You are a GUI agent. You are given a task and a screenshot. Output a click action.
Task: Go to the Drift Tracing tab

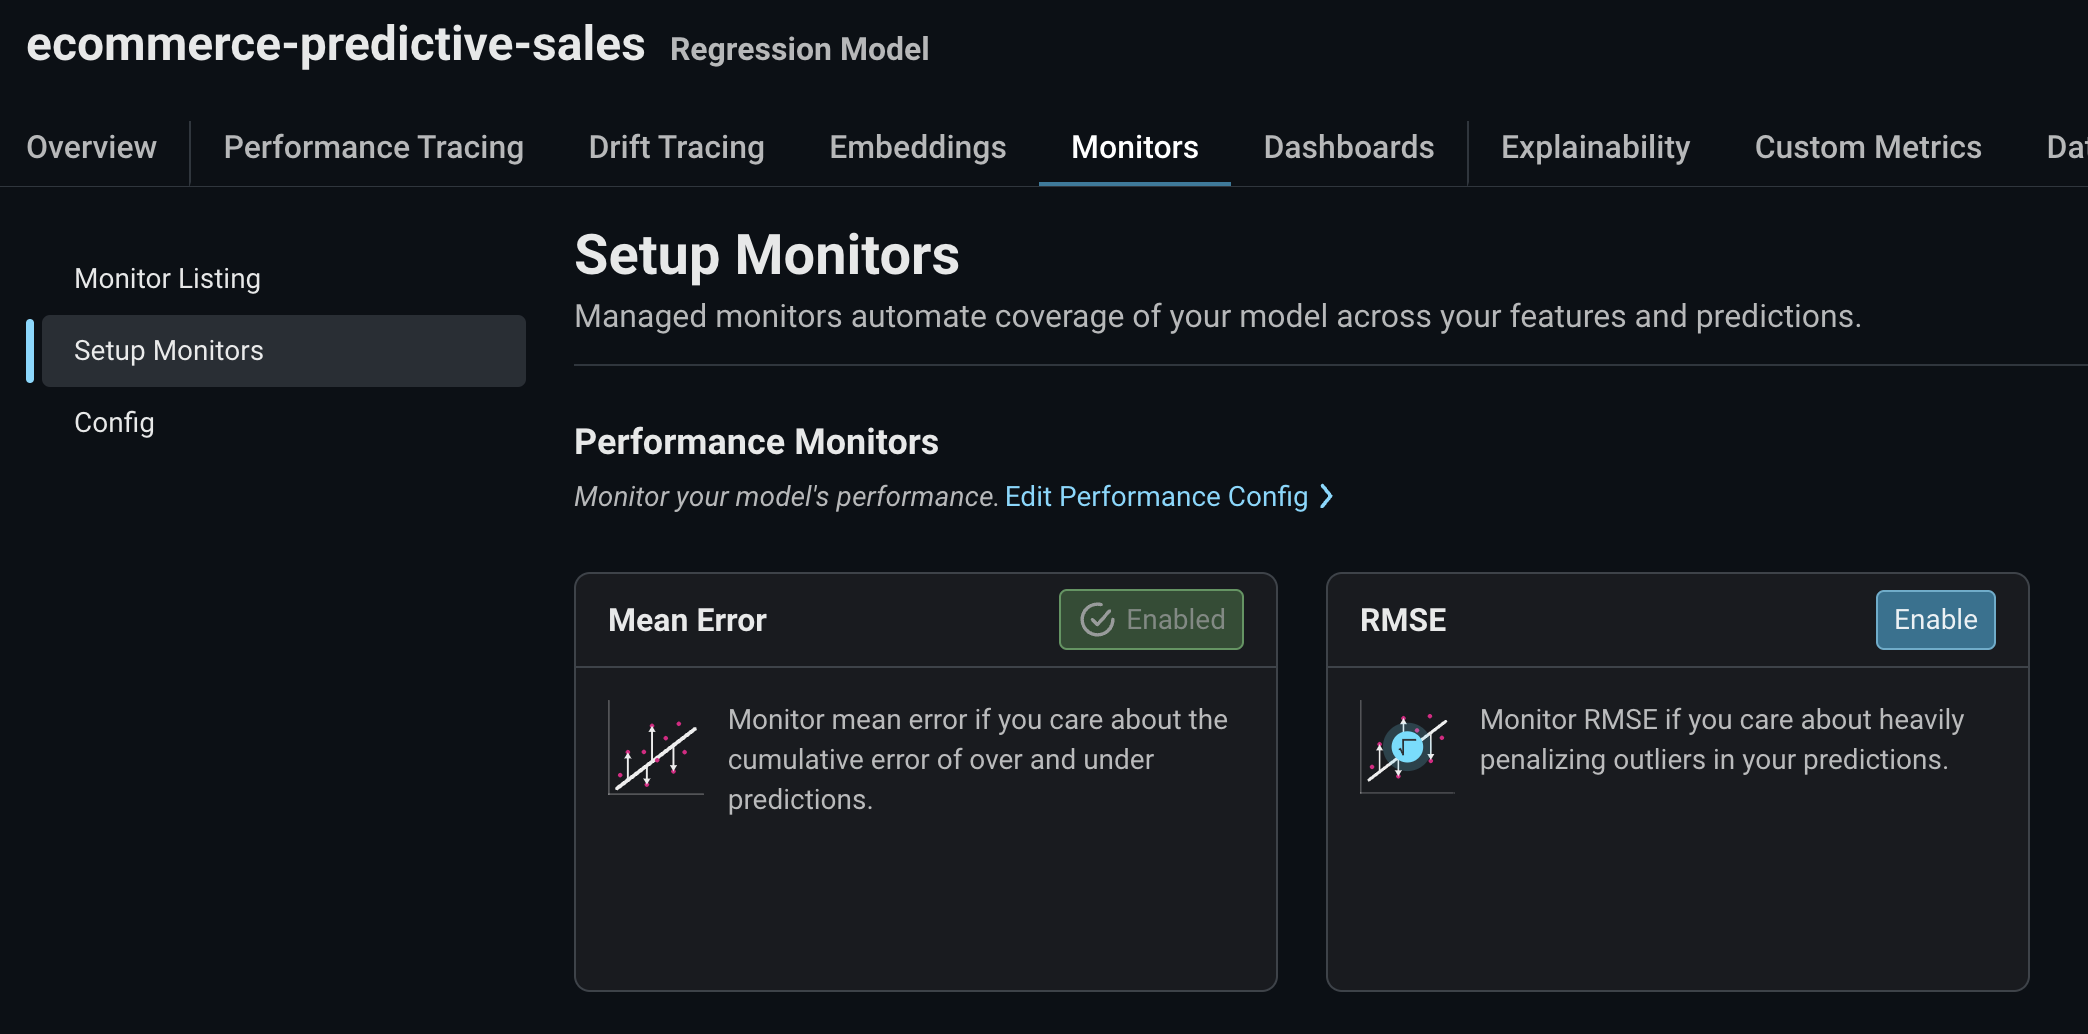676,147
